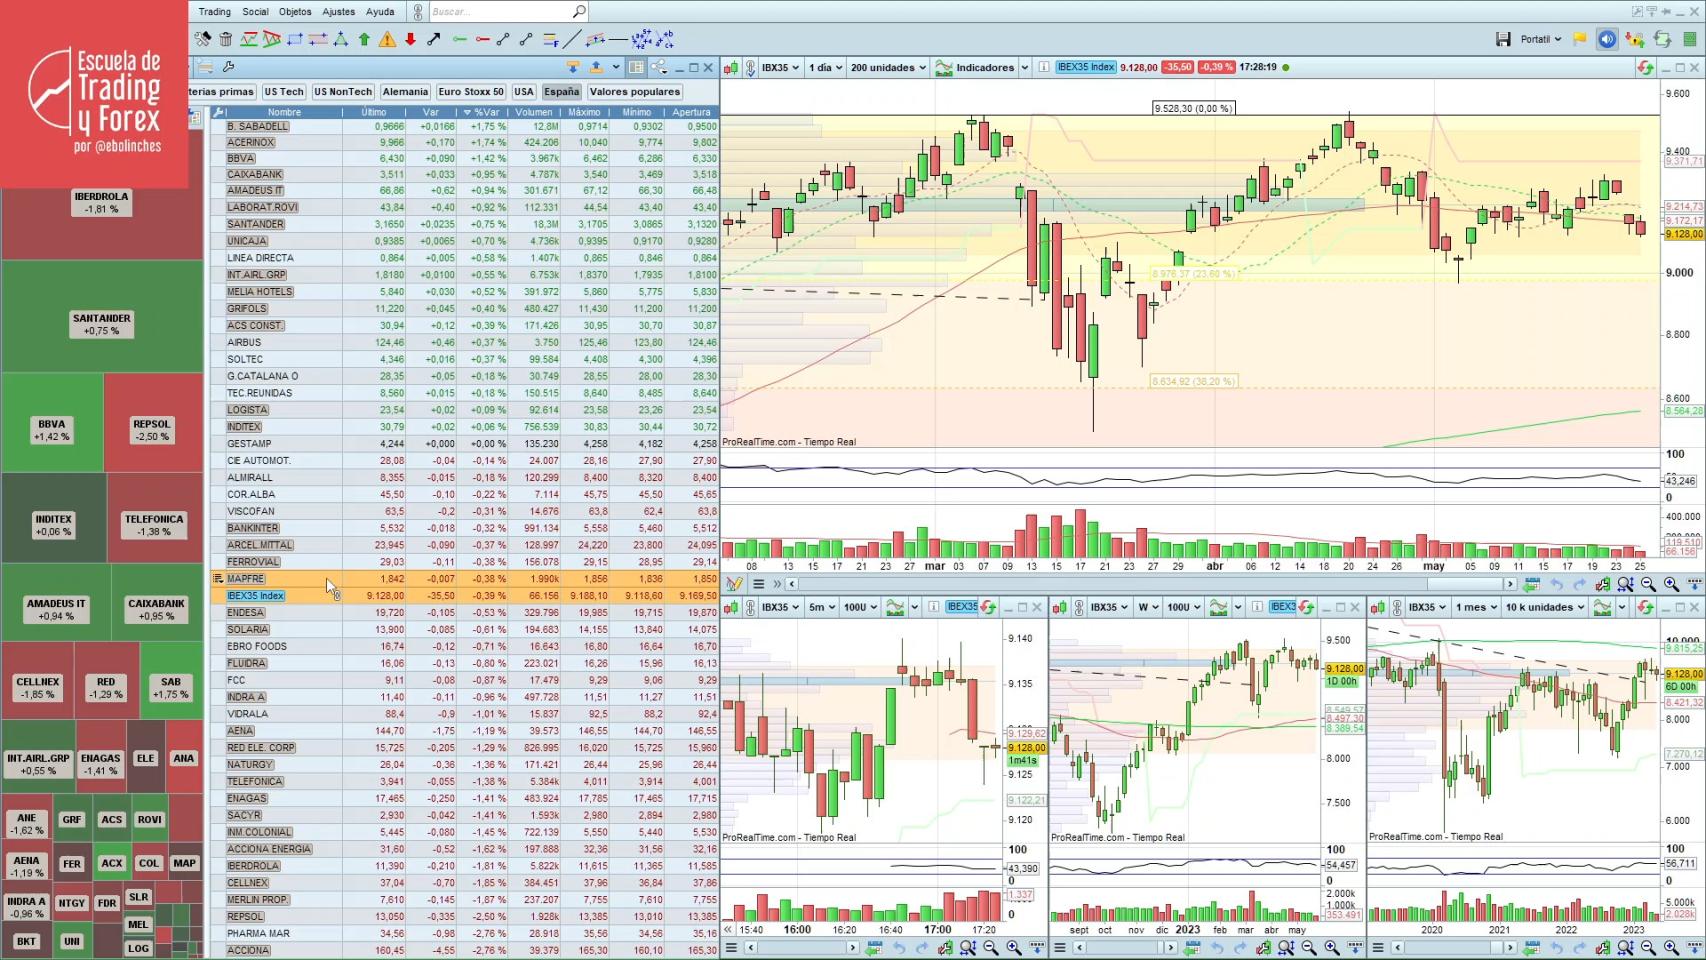Switch to the Euro Stoxx 50 tab
Screen dimensions: 1706x960
point(471,91)
